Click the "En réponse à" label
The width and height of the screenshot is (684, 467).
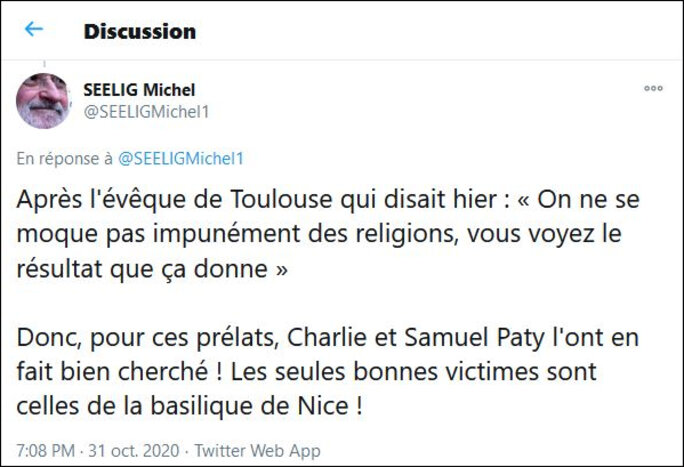(64, 158)
